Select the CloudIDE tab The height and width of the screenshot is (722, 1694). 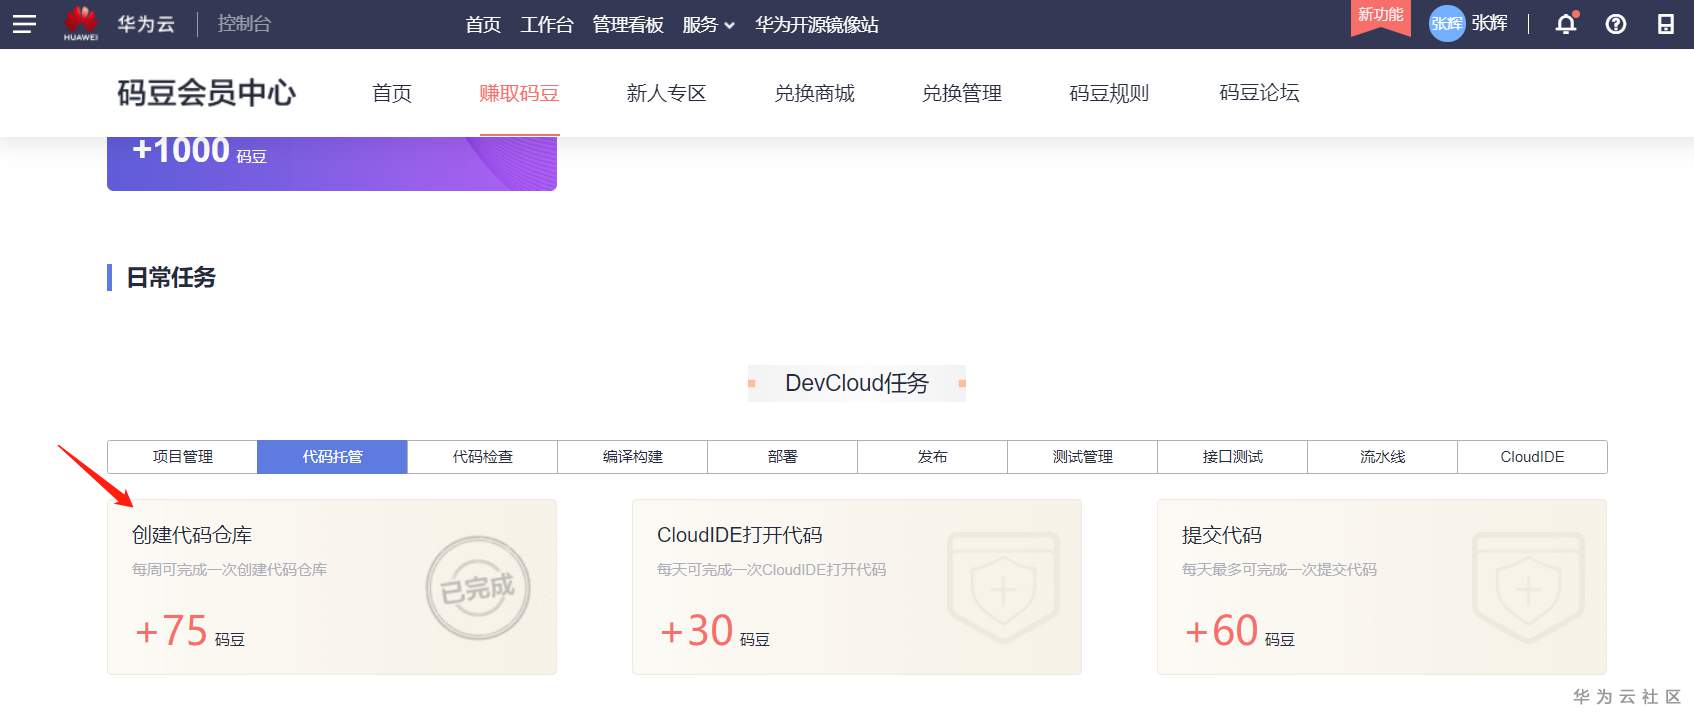[x=1532, y=457]
